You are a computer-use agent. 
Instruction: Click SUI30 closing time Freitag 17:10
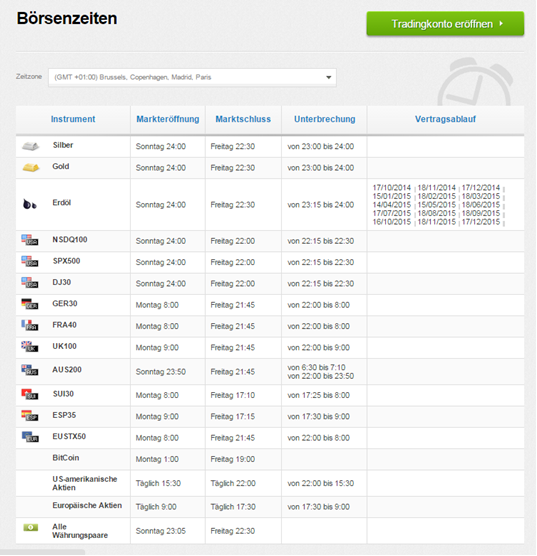[233, 395]
